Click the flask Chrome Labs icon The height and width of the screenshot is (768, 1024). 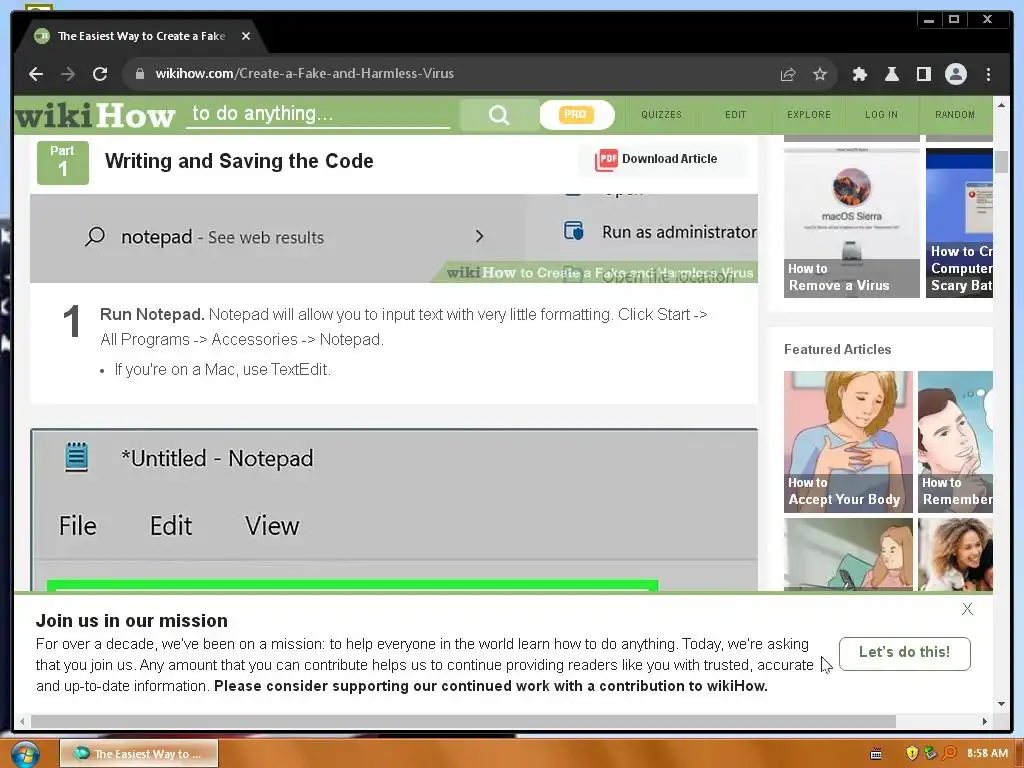click(x=891, y=74)
